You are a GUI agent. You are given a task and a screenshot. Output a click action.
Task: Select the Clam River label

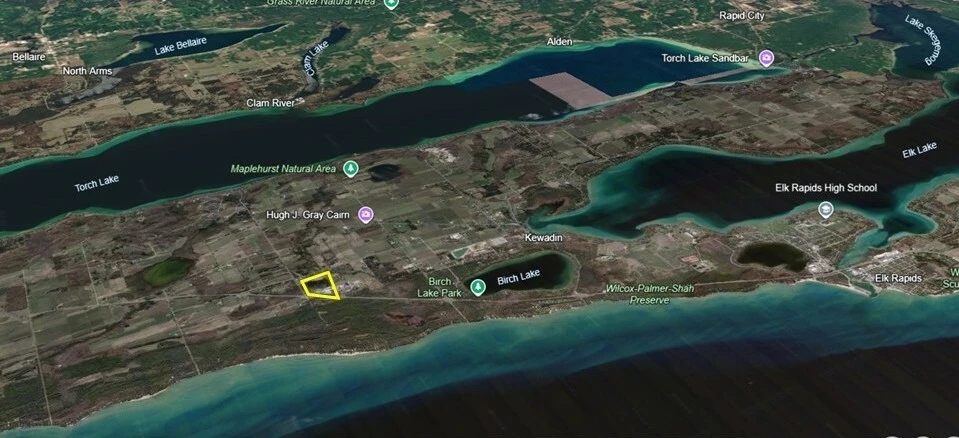point(270,103)
